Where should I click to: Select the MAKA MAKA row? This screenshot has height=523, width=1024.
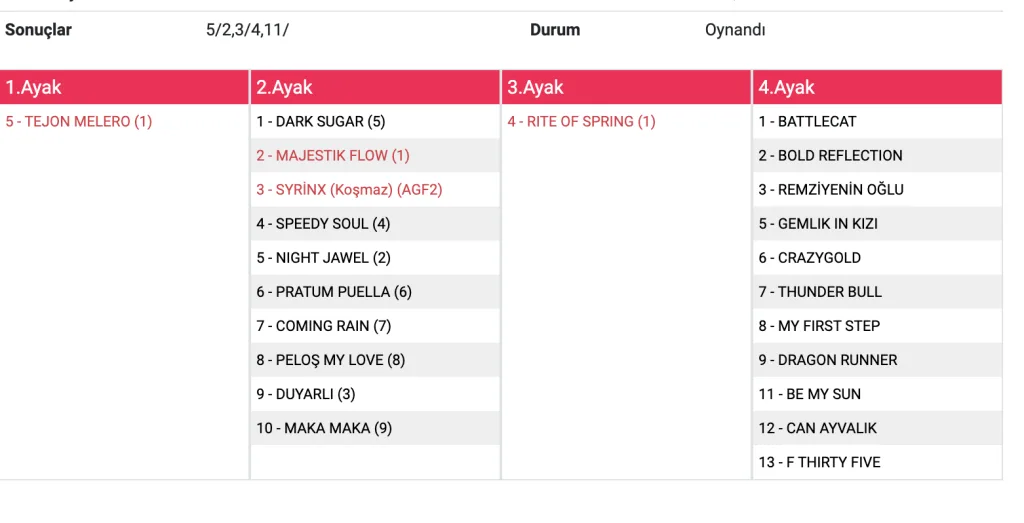324,428
